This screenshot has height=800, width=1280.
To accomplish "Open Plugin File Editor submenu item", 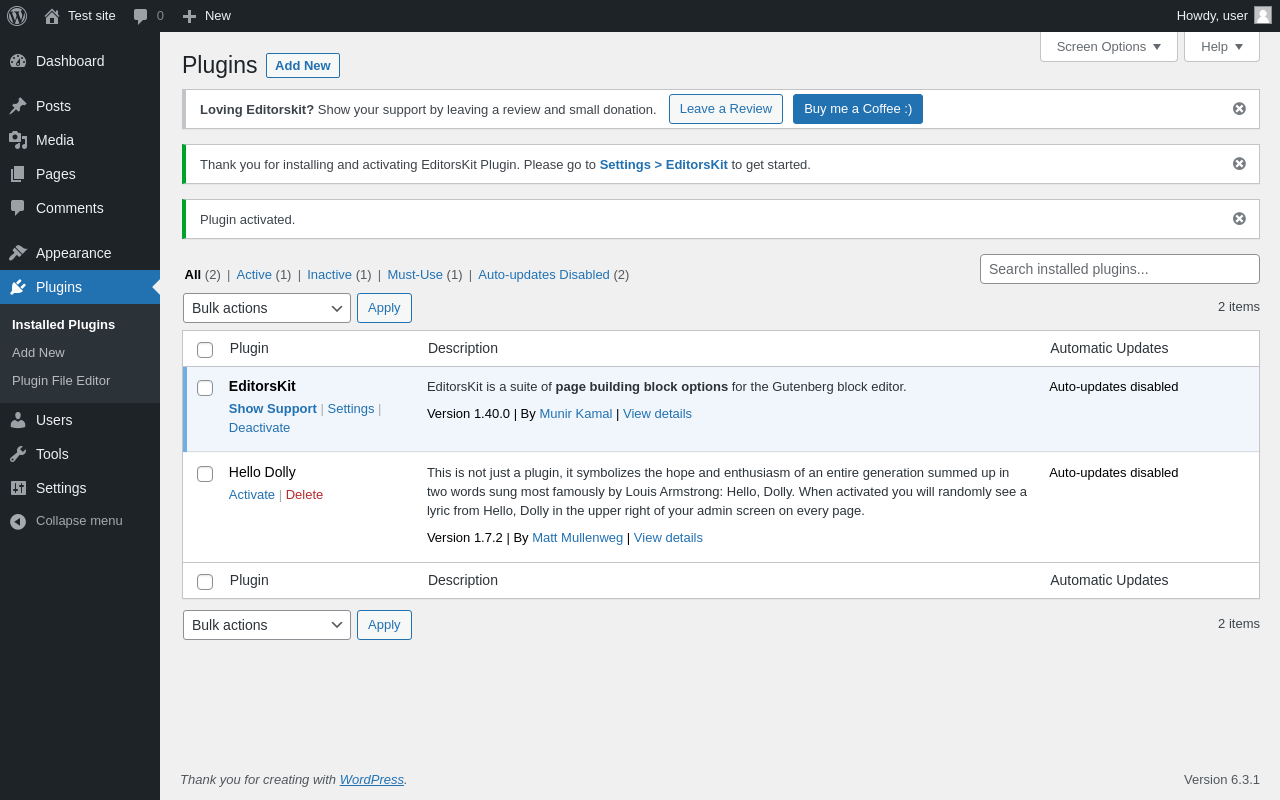I will 61,381.
